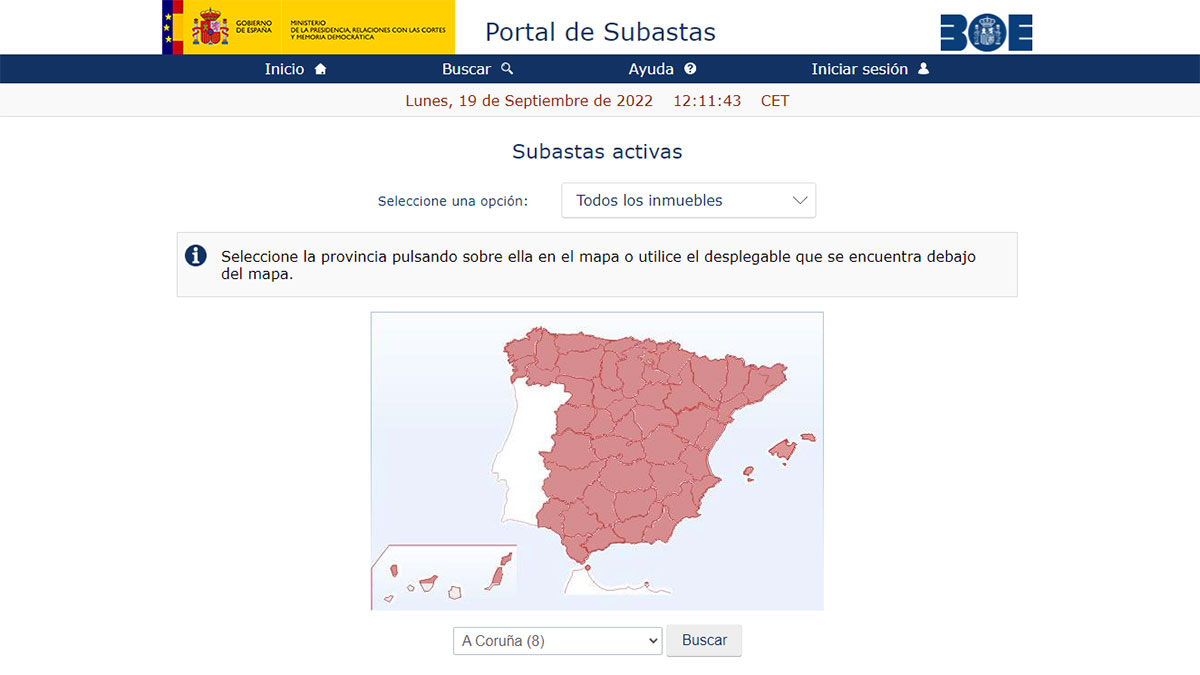Open Ayuda from the navigation menu
This screenshot has width=1200, height=675.
(x=653, y=69)
